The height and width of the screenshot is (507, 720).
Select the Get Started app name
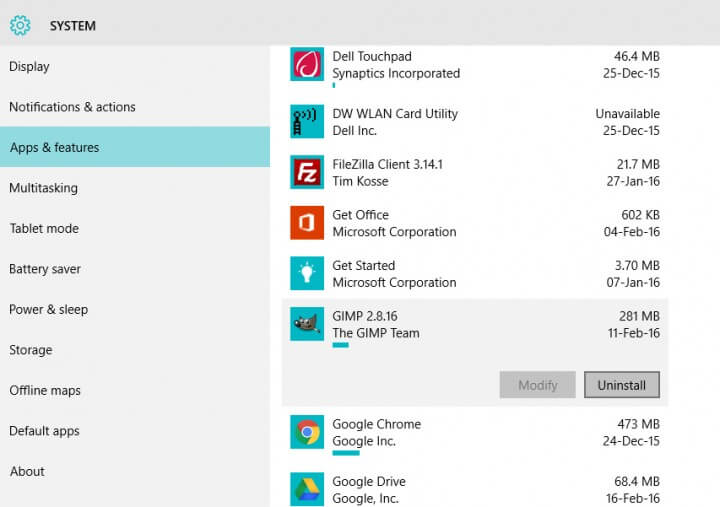364,265
